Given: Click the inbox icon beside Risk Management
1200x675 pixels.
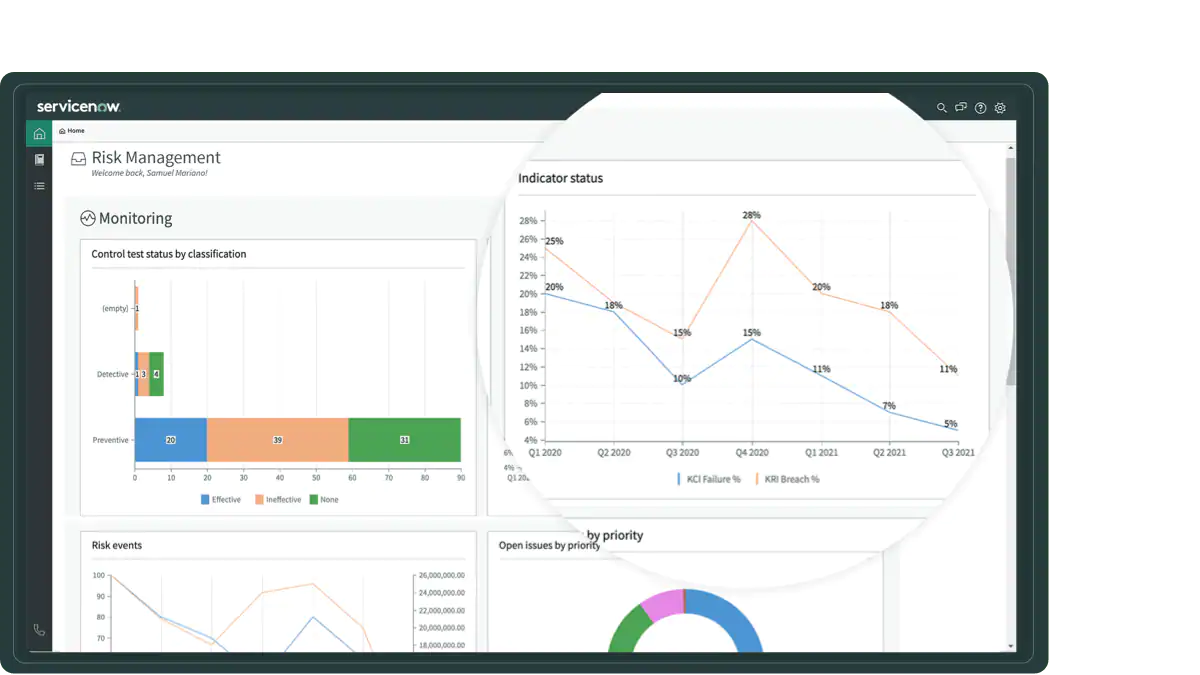Looking at the screenshot, I should coord(78,158).
